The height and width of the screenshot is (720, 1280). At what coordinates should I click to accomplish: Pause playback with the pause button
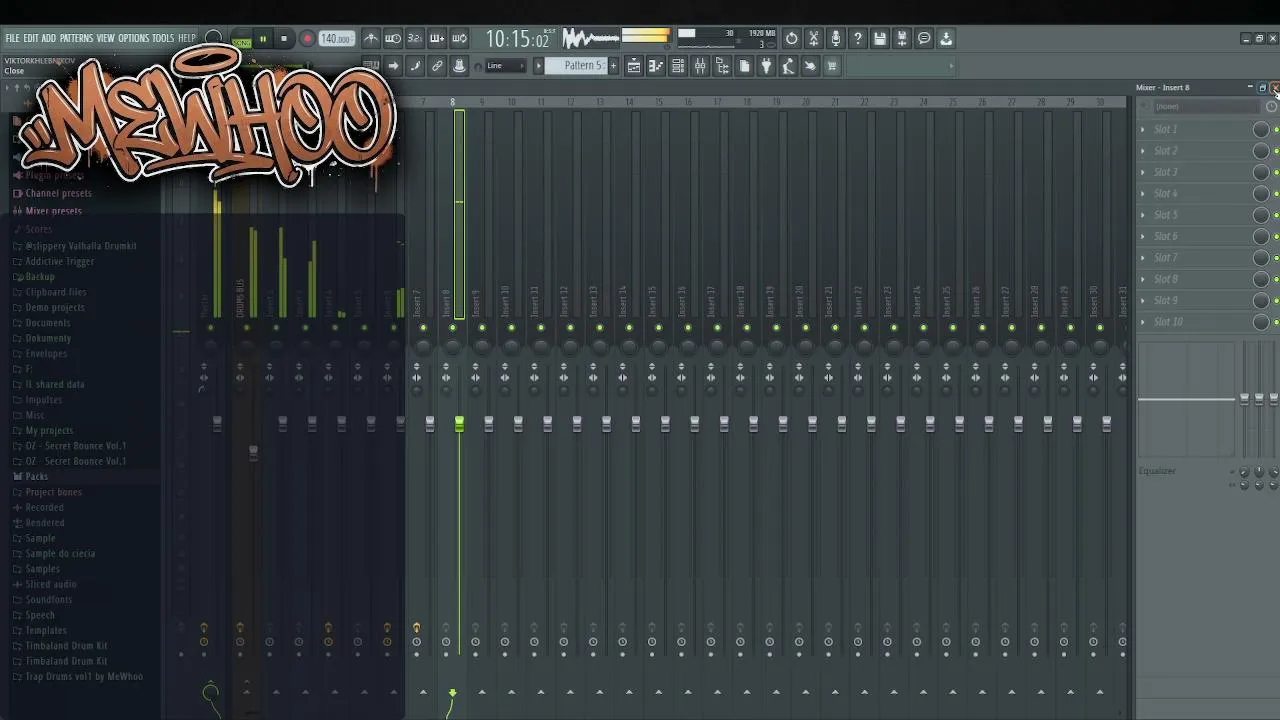(263, 39)
